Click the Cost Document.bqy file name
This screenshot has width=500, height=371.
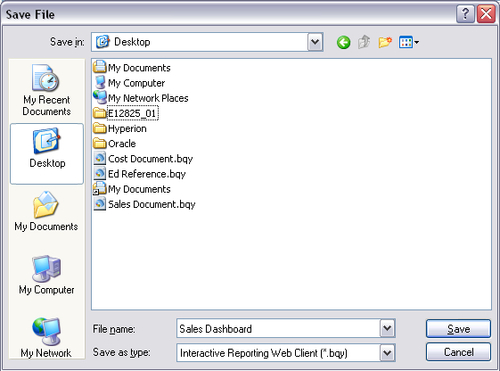pos(150,159)
